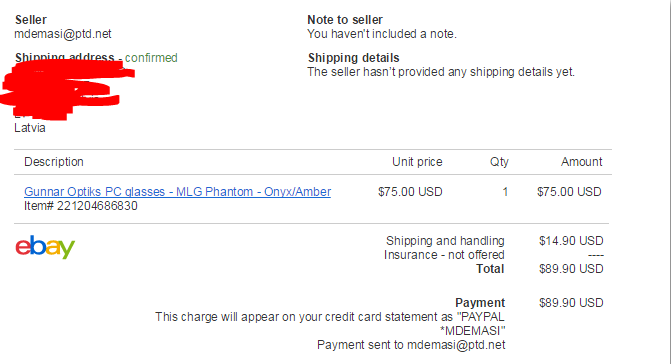Click the Qty column header
The height and width of the screenshot is (364, 671).
point(499,162)
